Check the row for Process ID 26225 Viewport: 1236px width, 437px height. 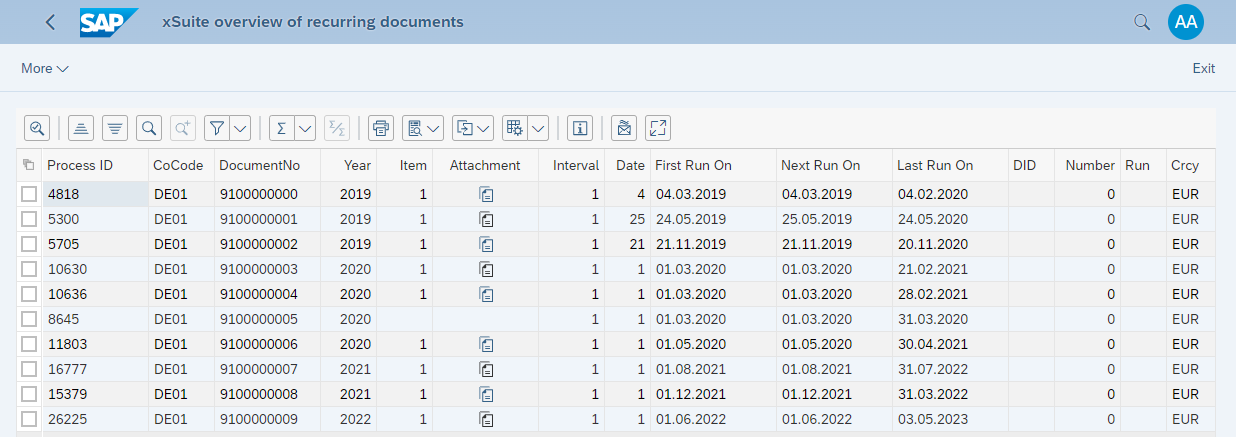point(29,419)
